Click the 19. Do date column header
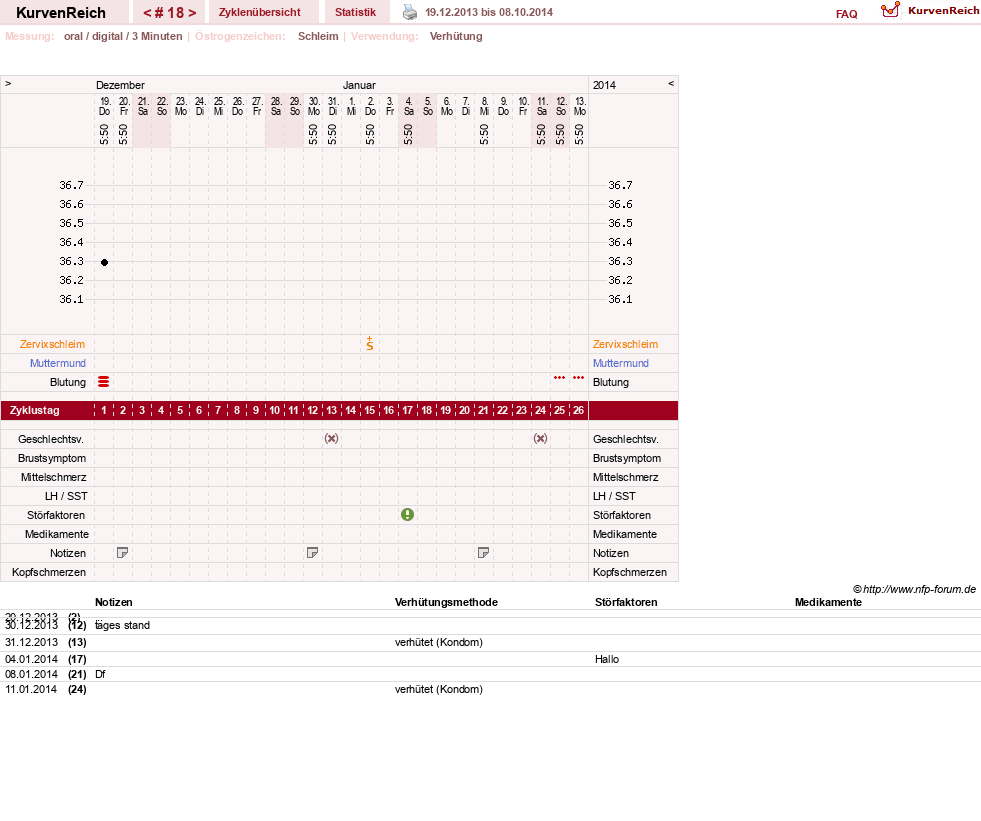Screen dimensions: 981x821 [x=104, y=106]
